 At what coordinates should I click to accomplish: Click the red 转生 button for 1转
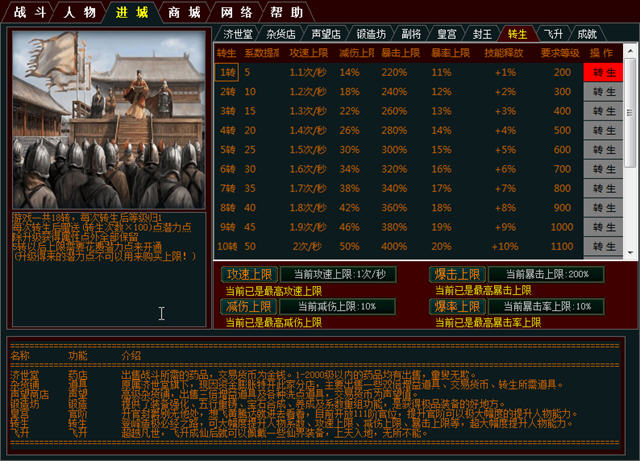(602, 73)
